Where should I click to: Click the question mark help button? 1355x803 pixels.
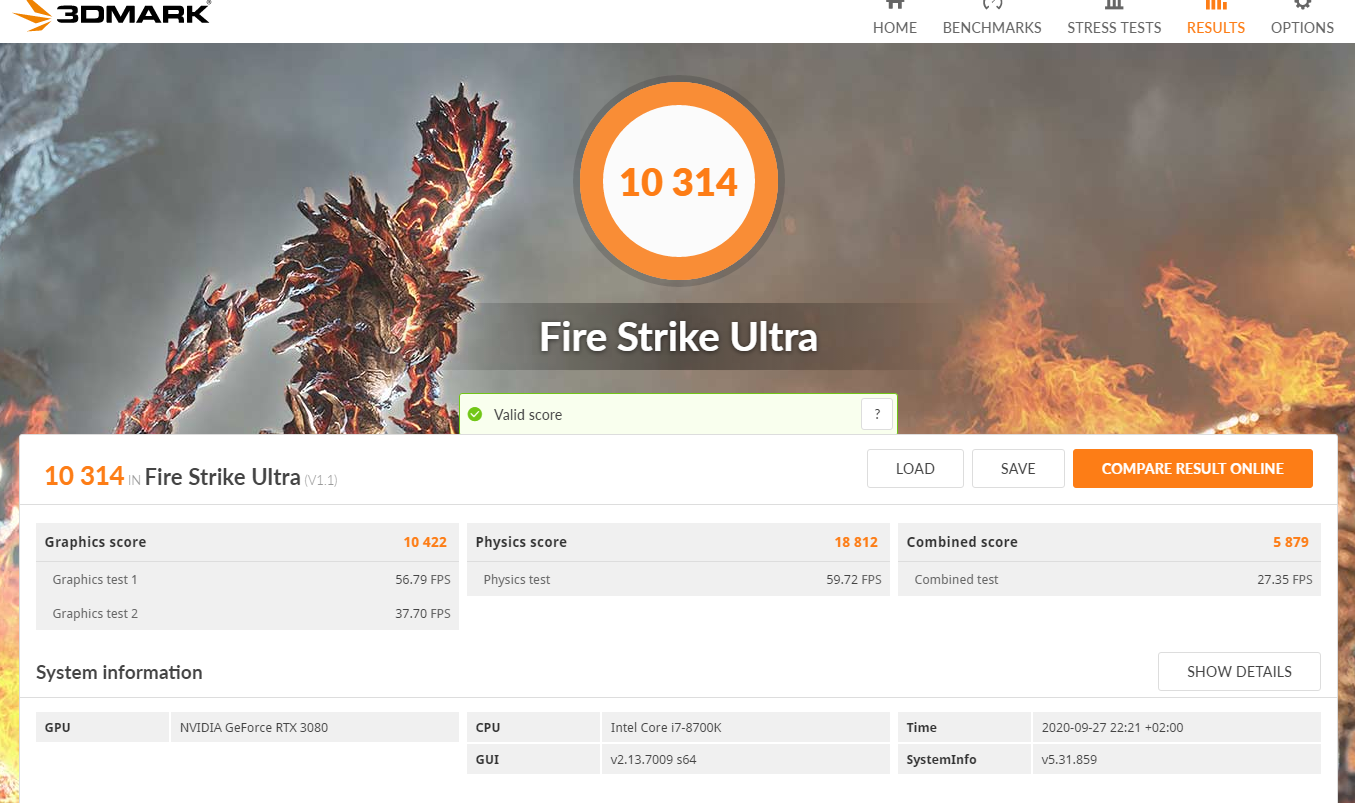click(x=877, y=413)
